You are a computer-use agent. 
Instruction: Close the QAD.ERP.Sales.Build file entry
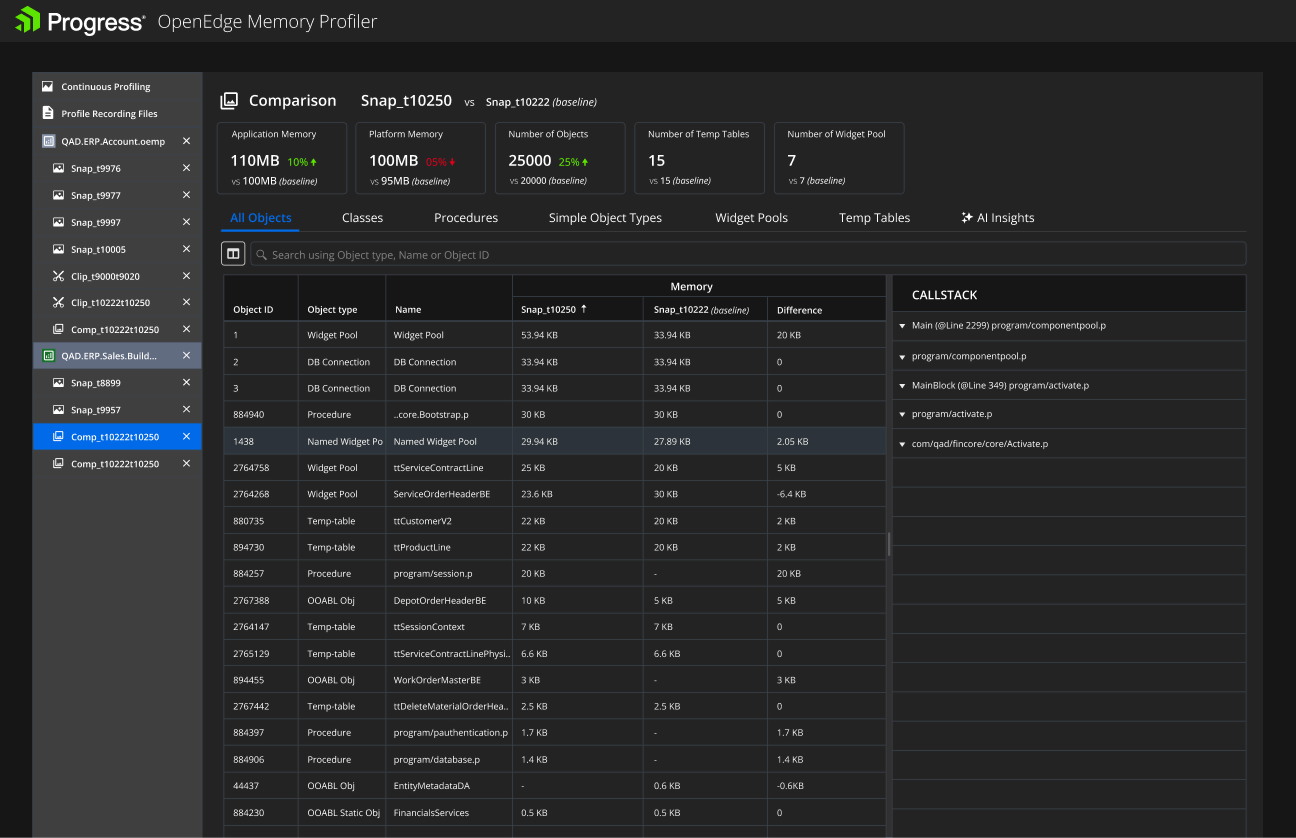(x=186, y=355)
